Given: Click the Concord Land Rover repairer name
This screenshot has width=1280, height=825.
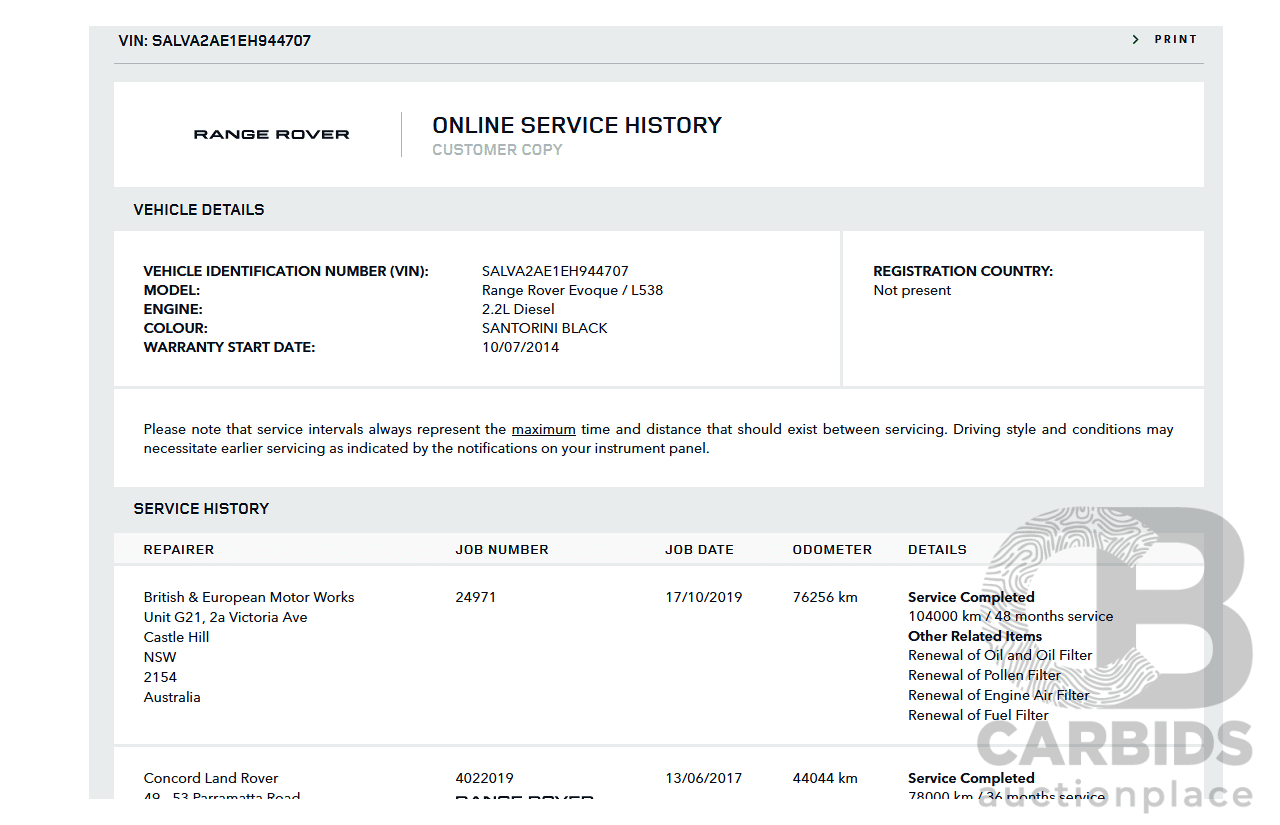Looking at the screenshot, I should pyautogui.click(x=211, y=778).
